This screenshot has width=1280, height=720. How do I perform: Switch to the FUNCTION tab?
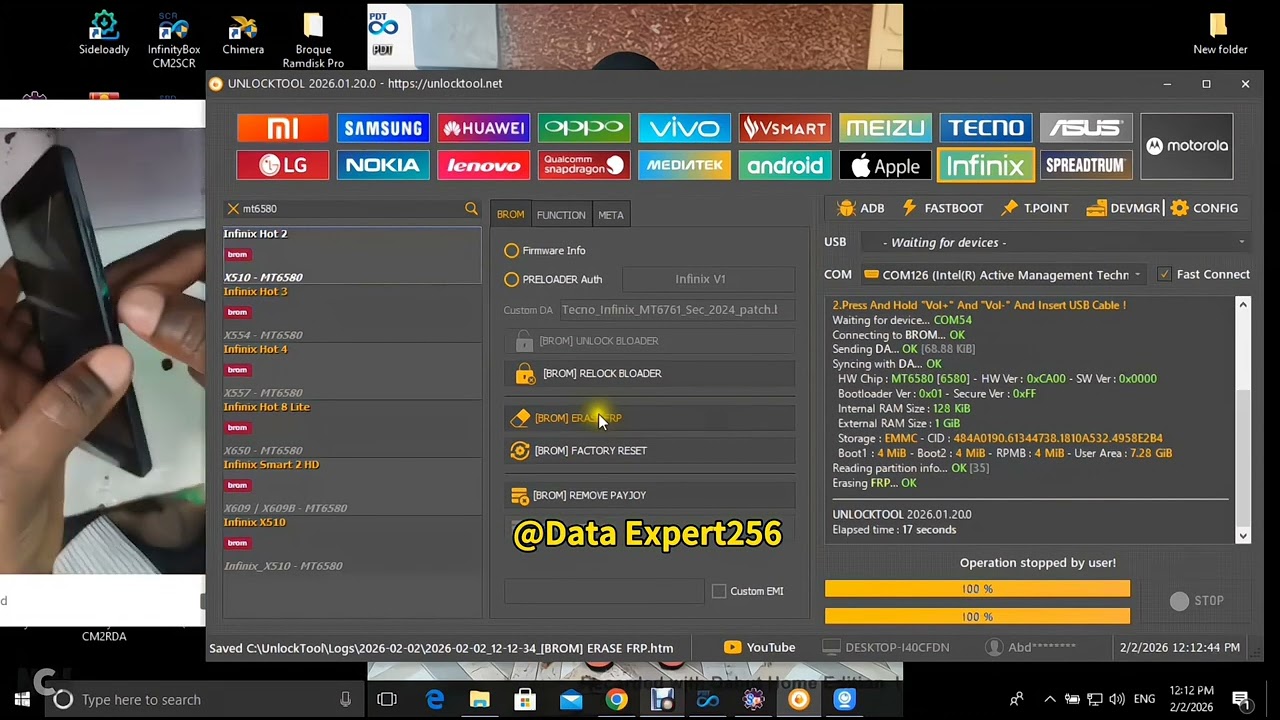(x=561, y=215)
